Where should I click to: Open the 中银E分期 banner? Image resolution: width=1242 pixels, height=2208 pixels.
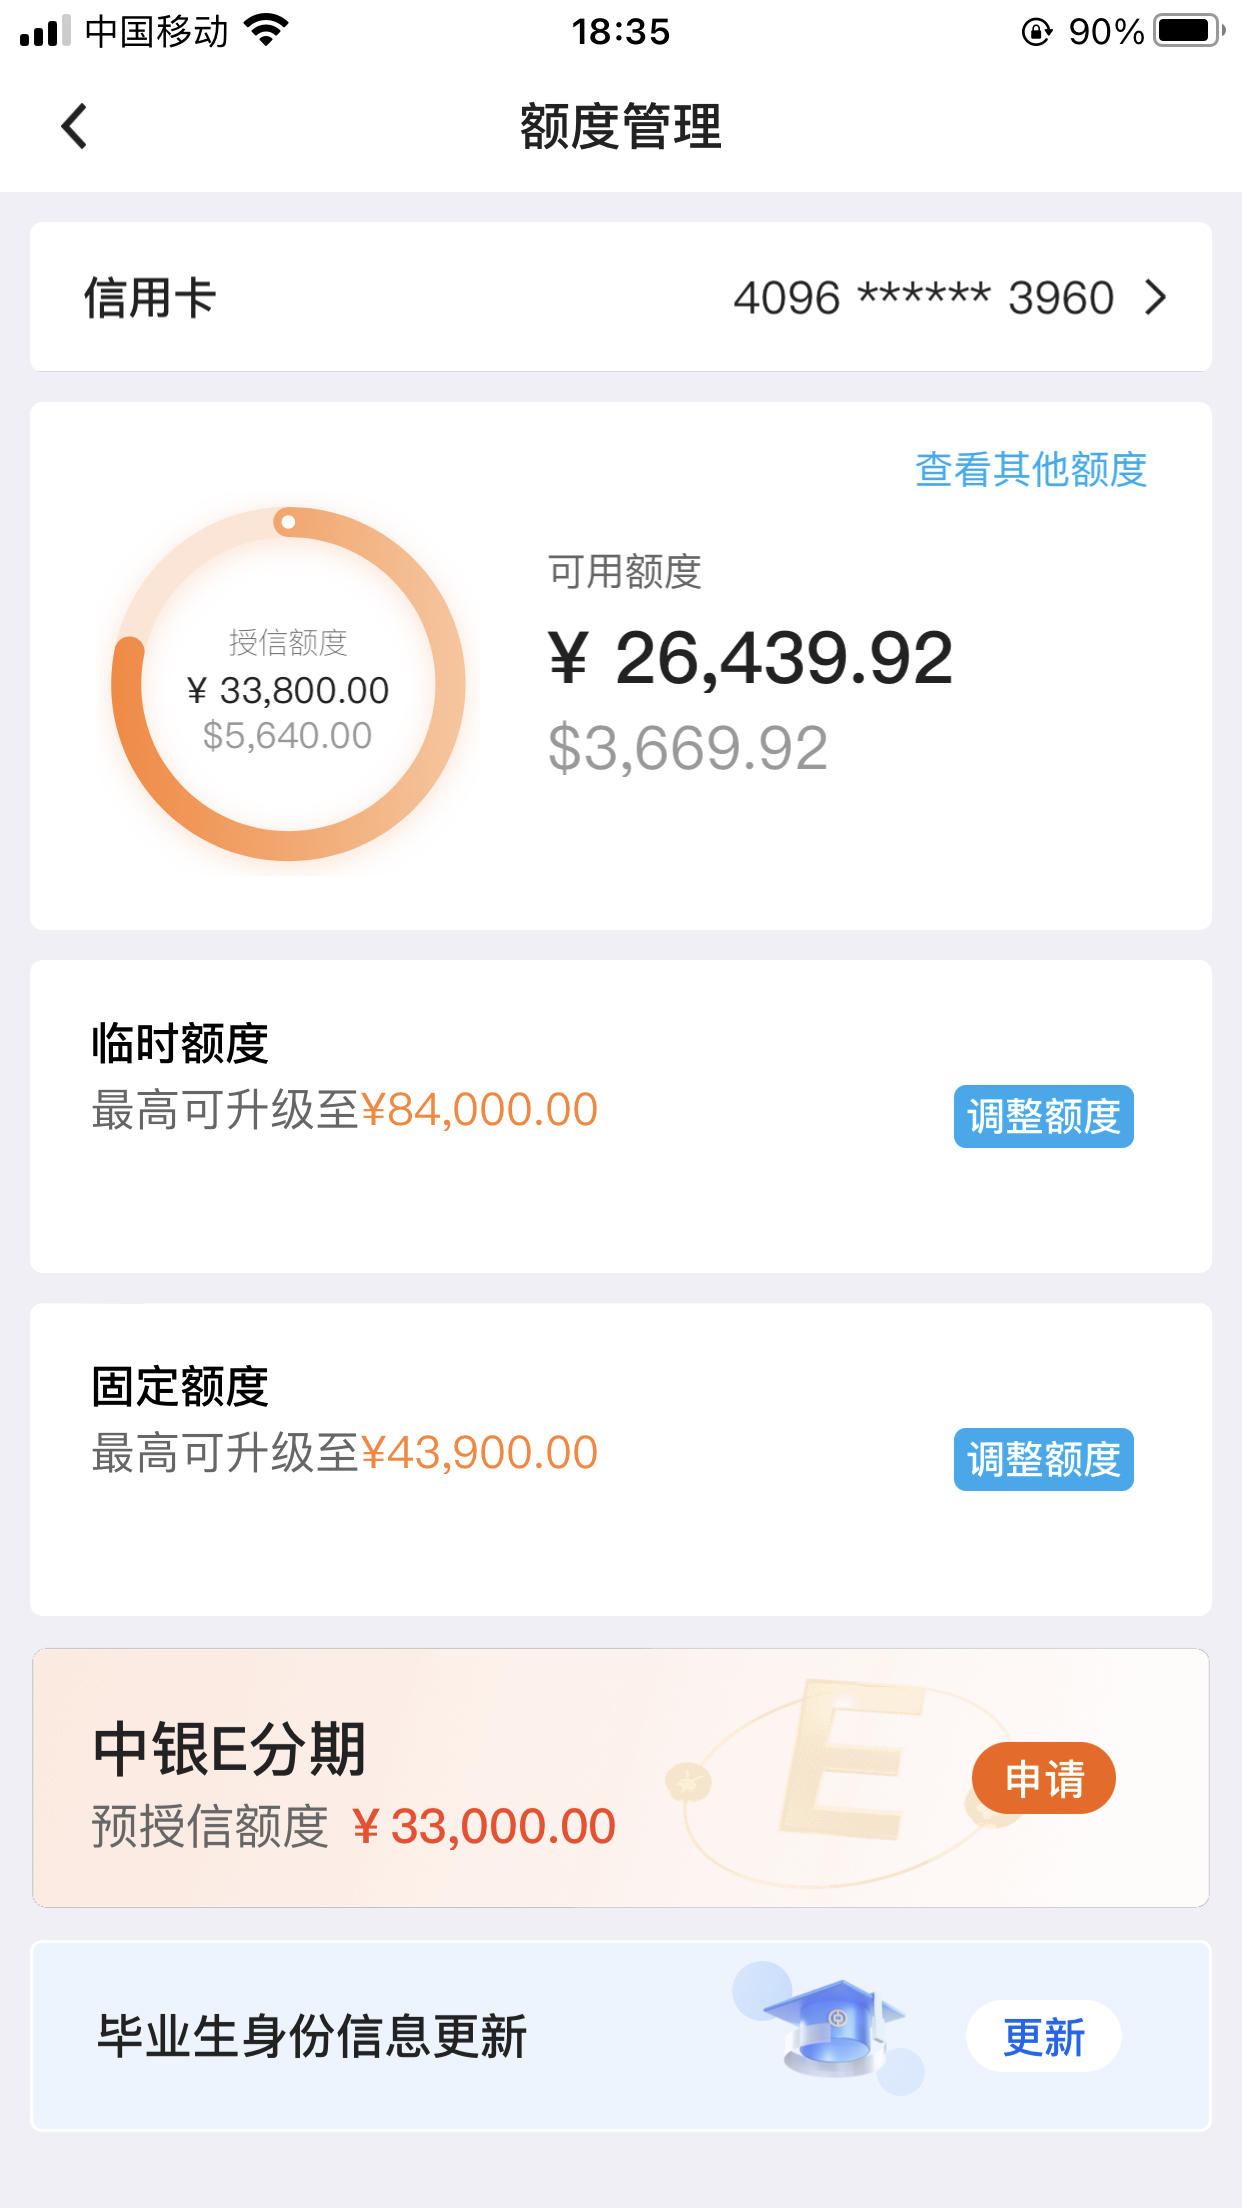pyautogui.click(x=621, y=1778)
